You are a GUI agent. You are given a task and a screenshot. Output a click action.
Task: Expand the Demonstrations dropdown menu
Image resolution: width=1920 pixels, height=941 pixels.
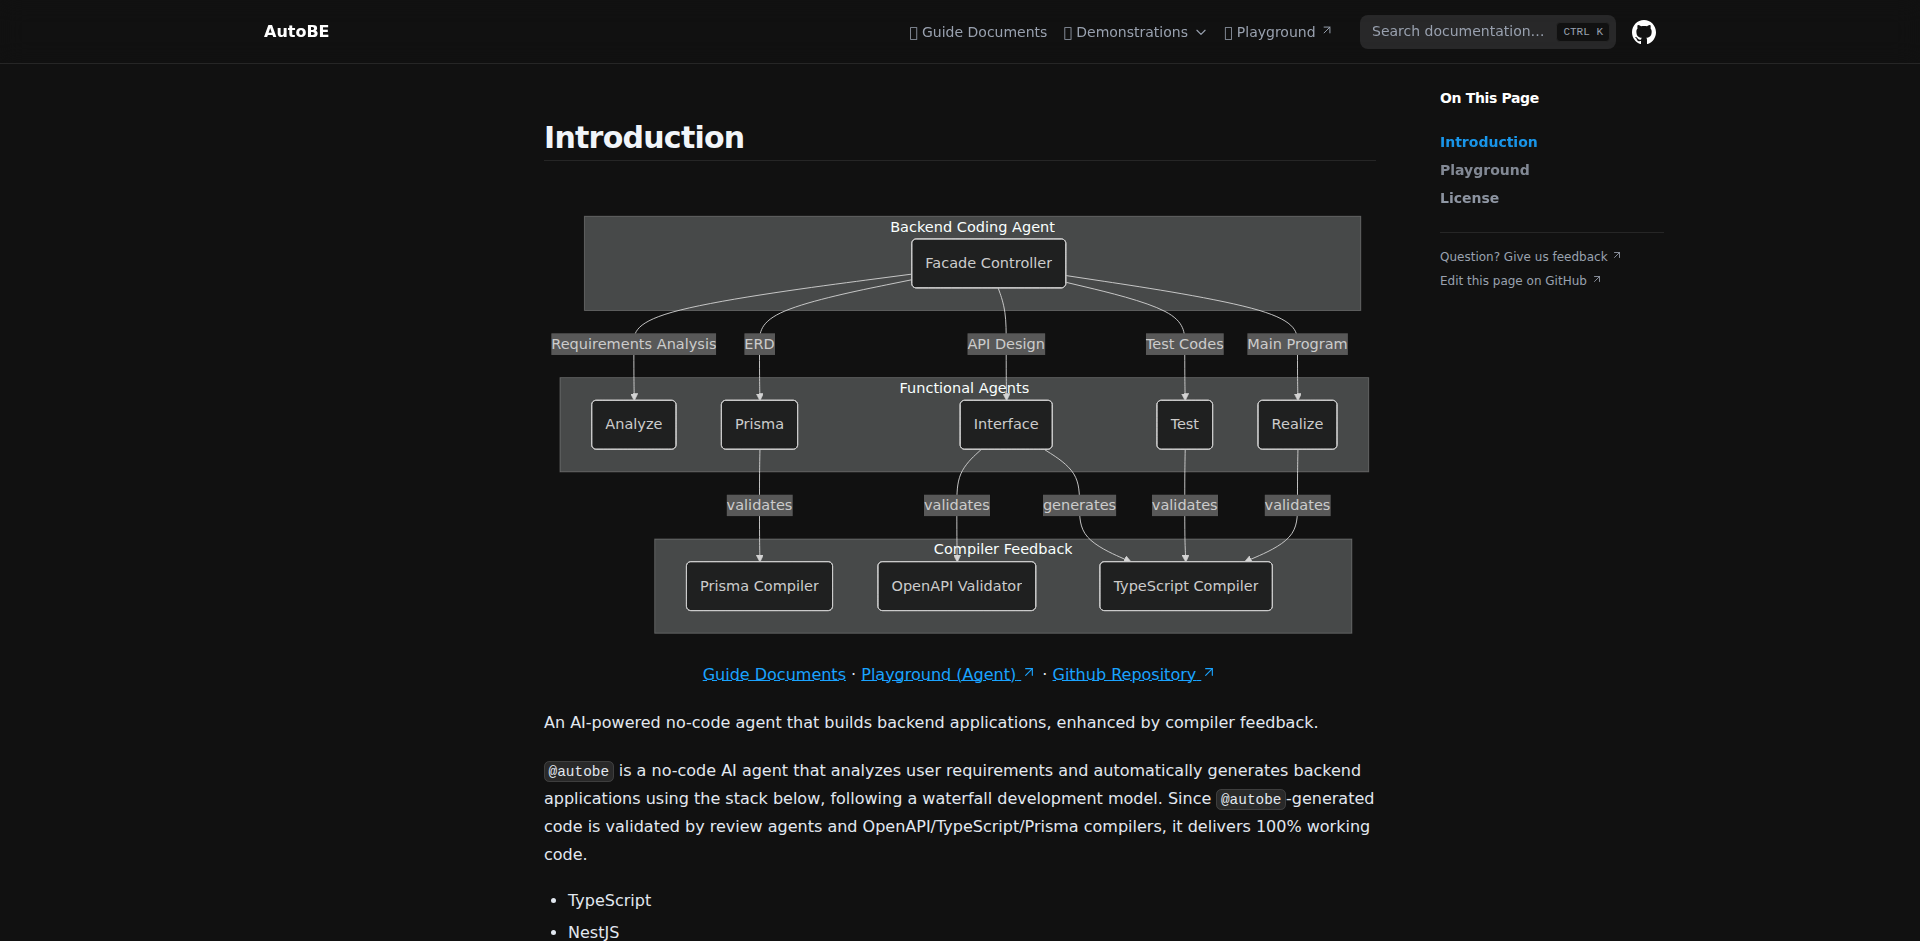click(x=1135, y=32)
